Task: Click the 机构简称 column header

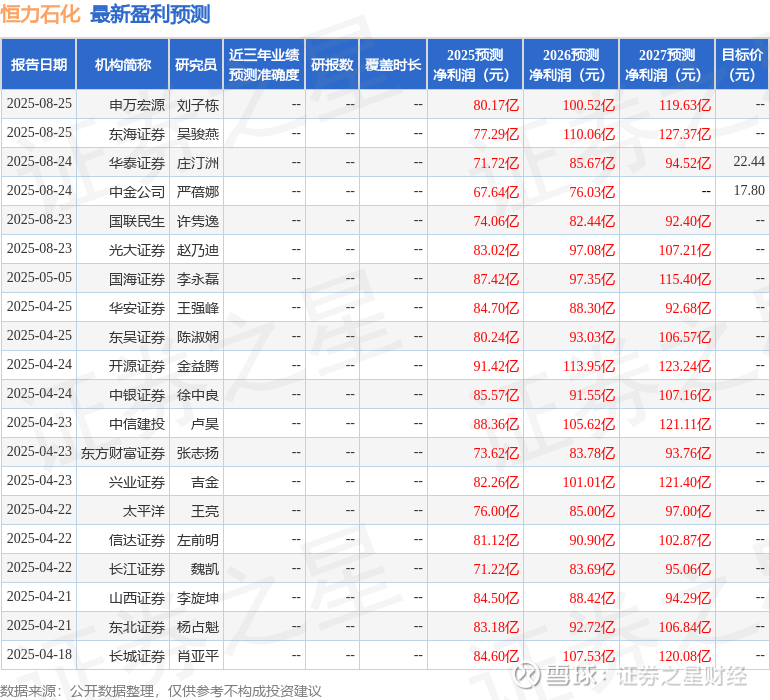Action: 123,64
